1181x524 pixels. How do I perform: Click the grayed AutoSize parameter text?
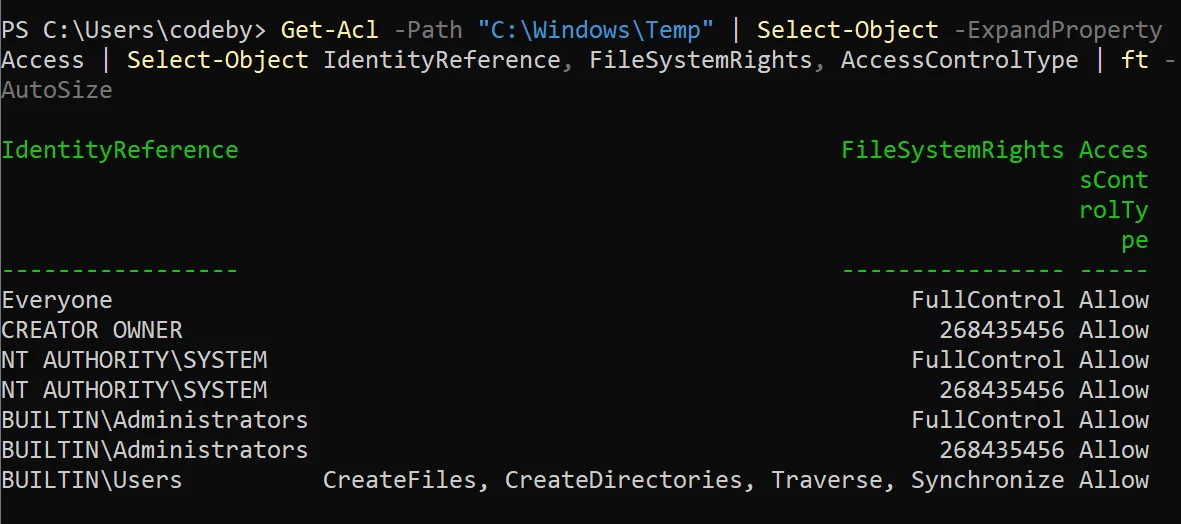click(x=57, y=90)
